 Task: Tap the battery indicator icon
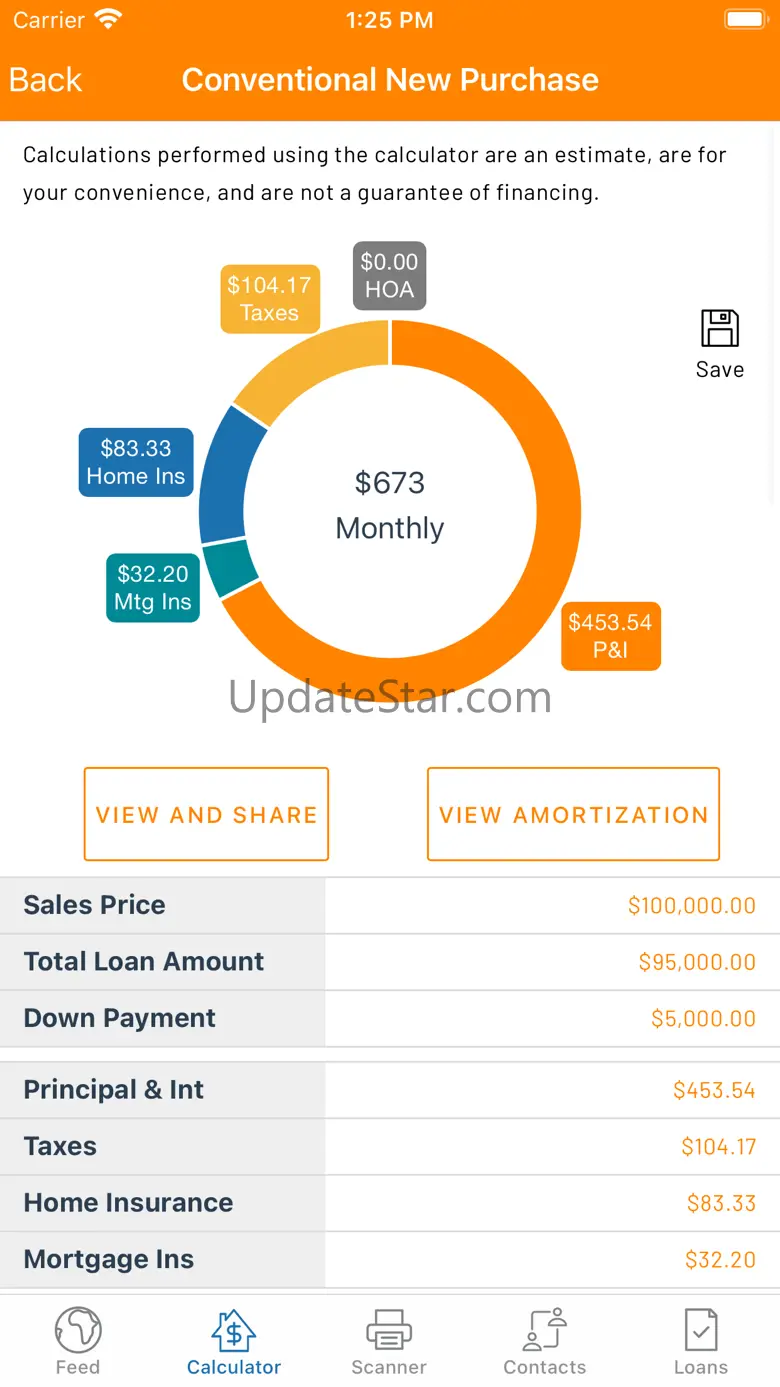pyautogui.click(x=745, y=19)
